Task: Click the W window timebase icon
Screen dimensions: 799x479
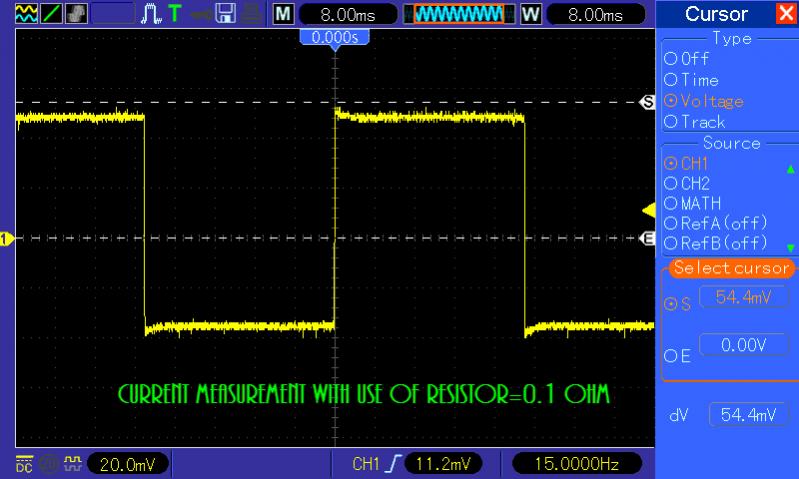Action: [x=530, y=14]
